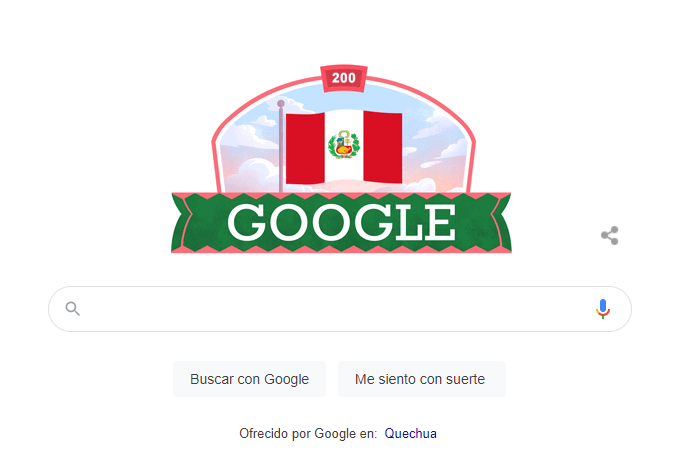Open the doodle via the white GOOGLE lettering
Screen dimensions: 685x464
point(341,223)
